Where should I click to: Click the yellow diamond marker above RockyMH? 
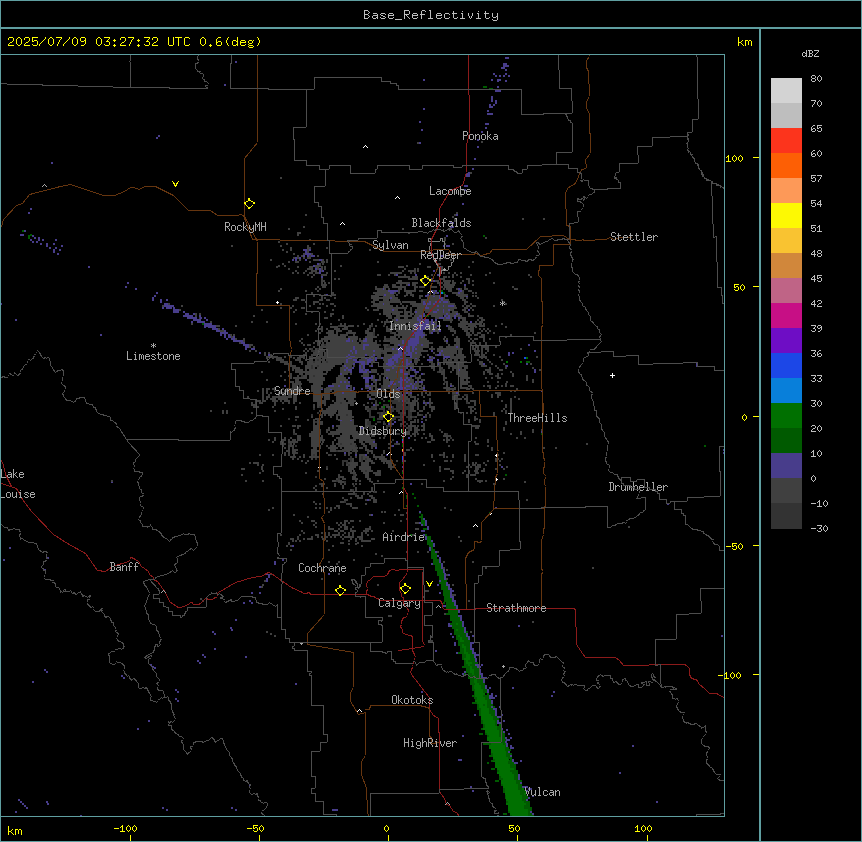249,204
